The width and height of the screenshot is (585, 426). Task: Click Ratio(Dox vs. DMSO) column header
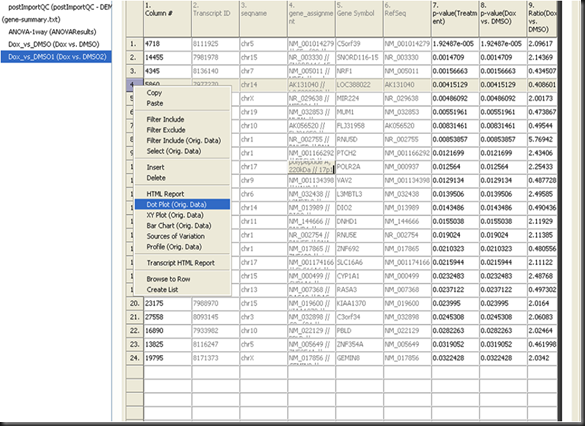[542, 19]
